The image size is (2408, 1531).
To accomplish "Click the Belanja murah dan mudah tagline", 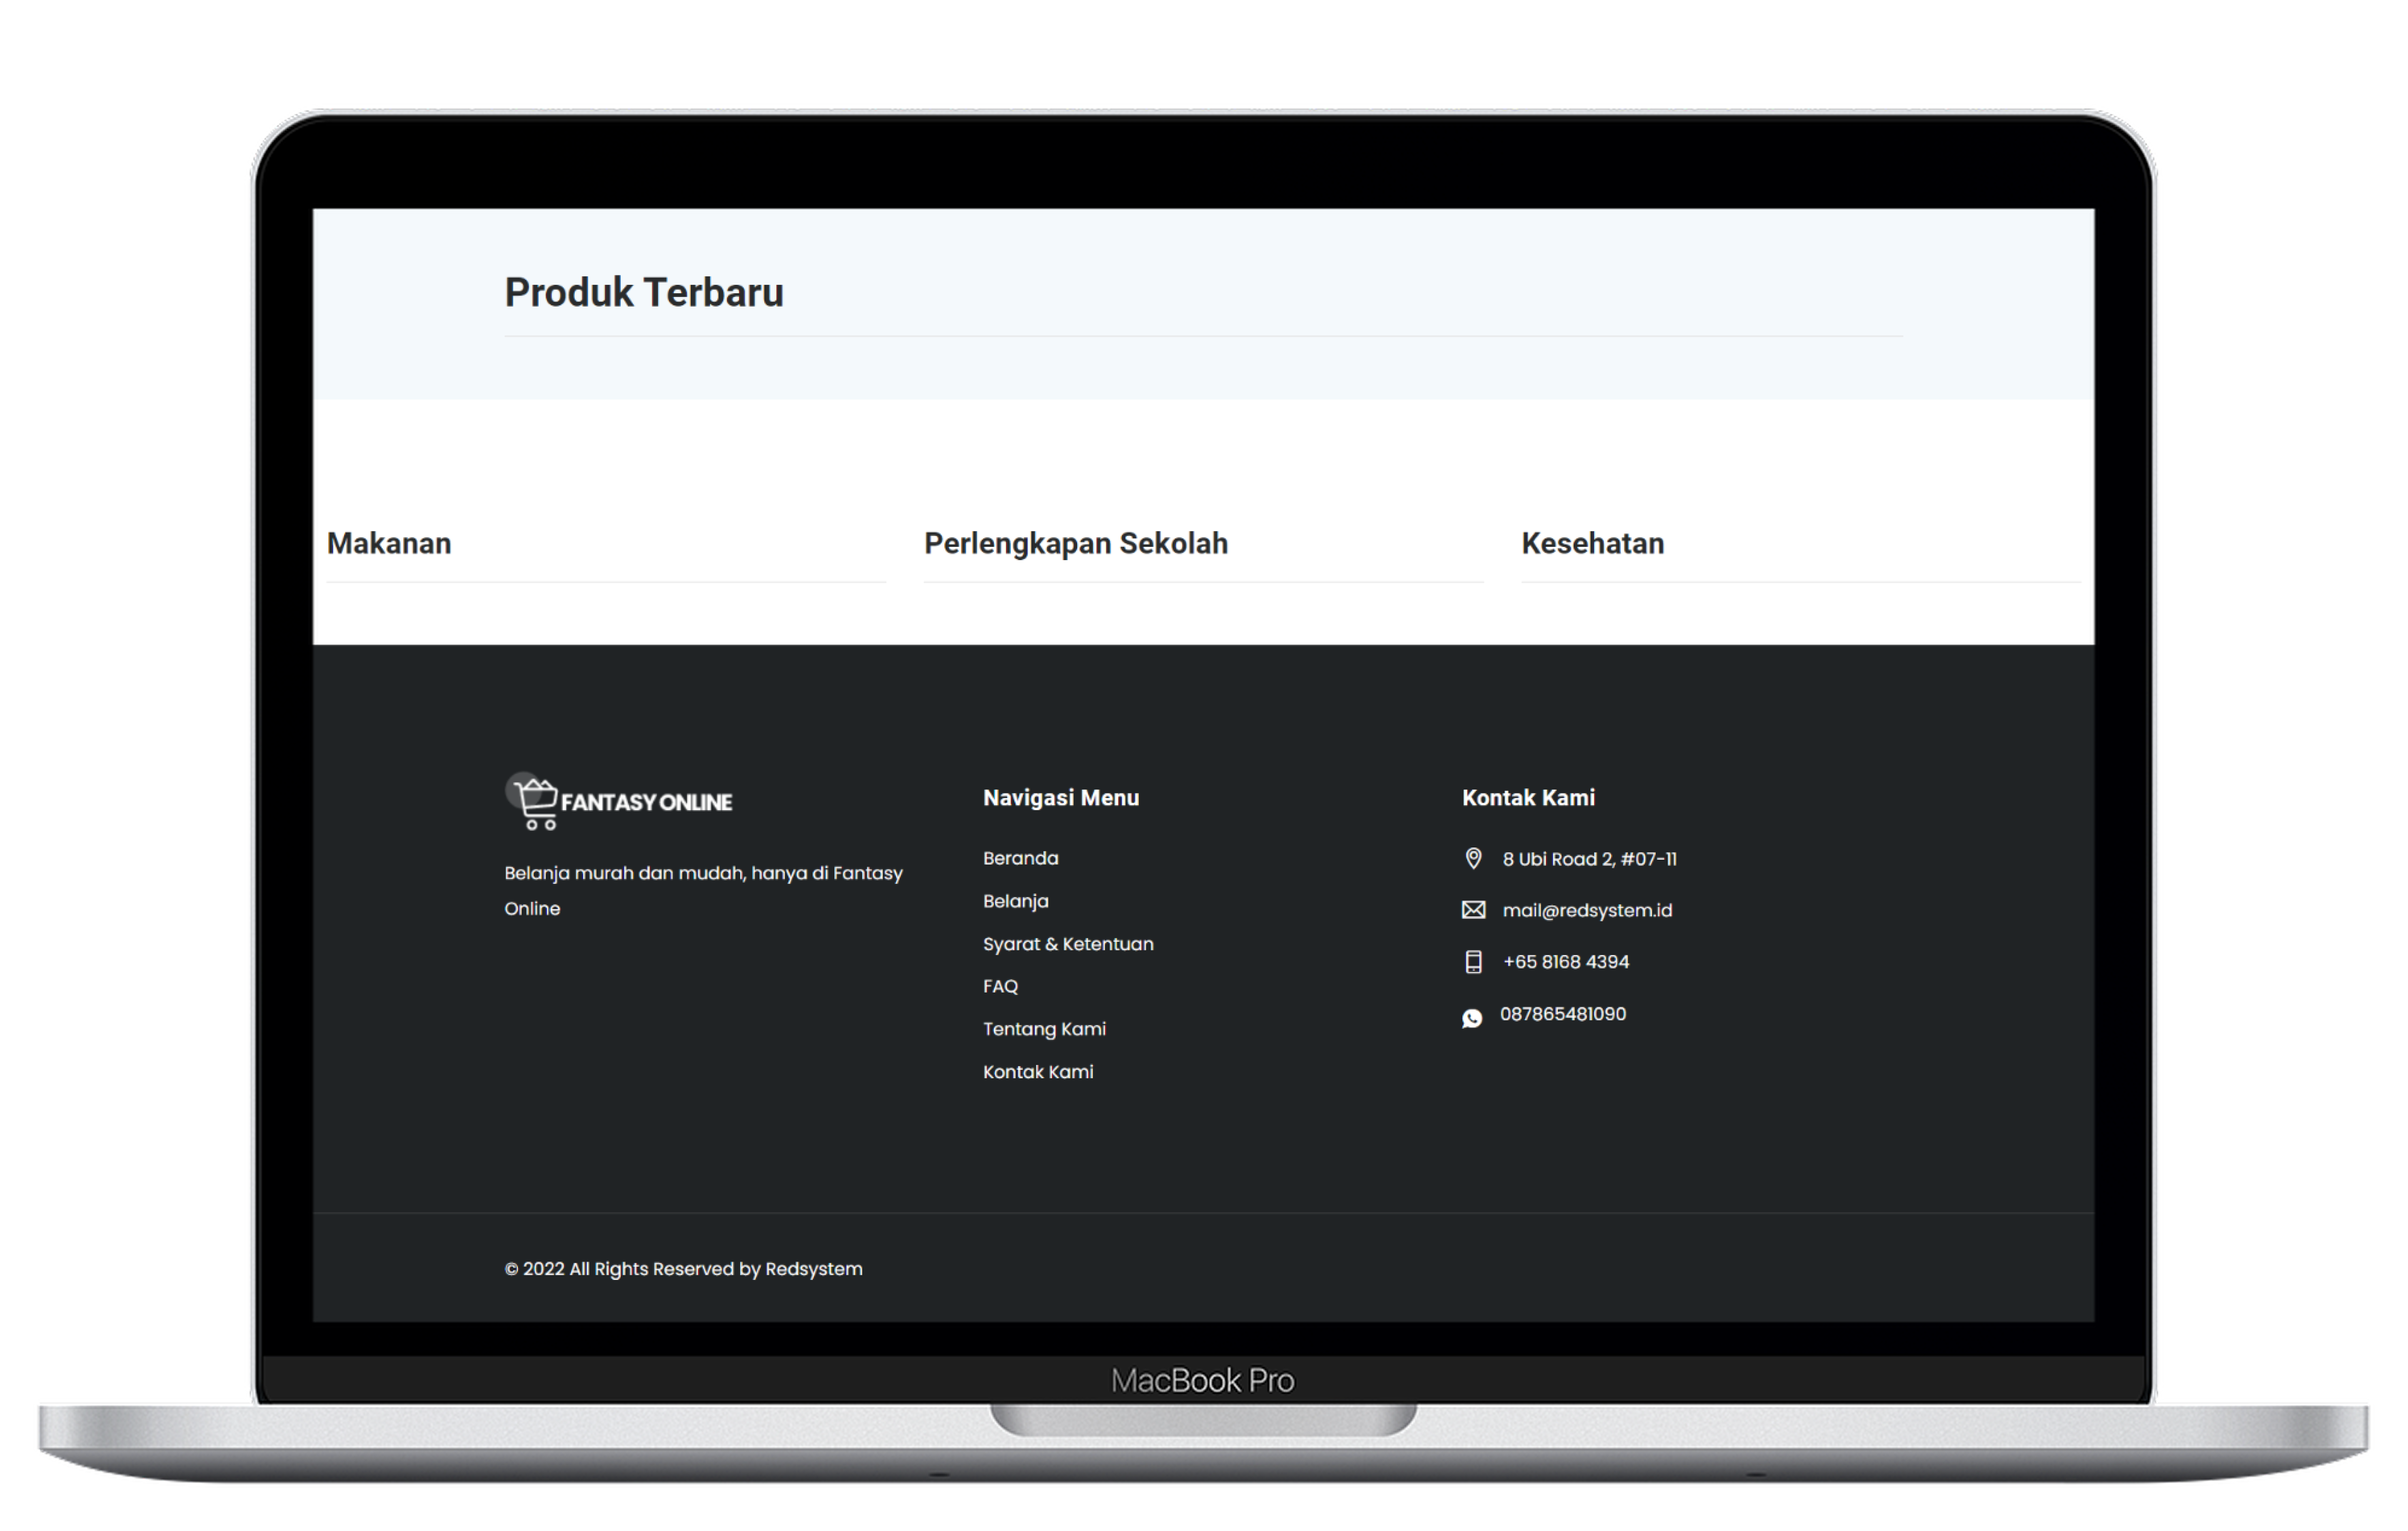I will 703,891.
